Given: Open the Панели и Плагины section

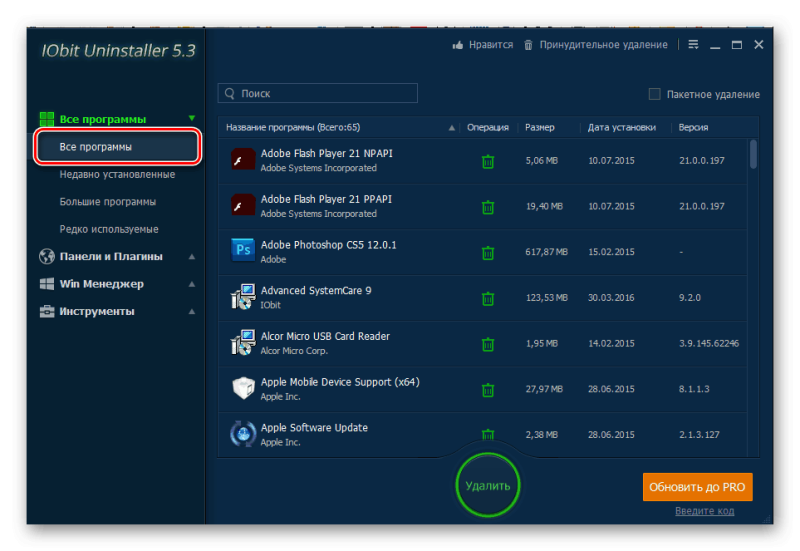Looking at the screenshot, I should tap(111, 256).
